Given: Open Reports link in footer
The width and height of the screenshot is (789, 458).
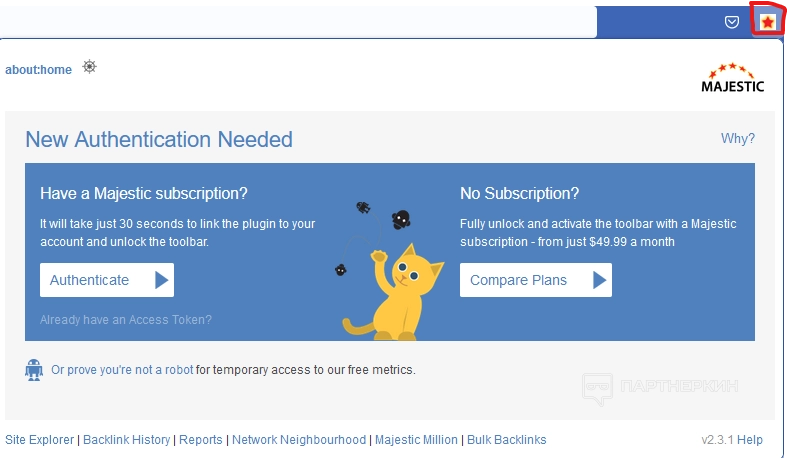Looking at the screenshot, I should [x=201, y=439].
